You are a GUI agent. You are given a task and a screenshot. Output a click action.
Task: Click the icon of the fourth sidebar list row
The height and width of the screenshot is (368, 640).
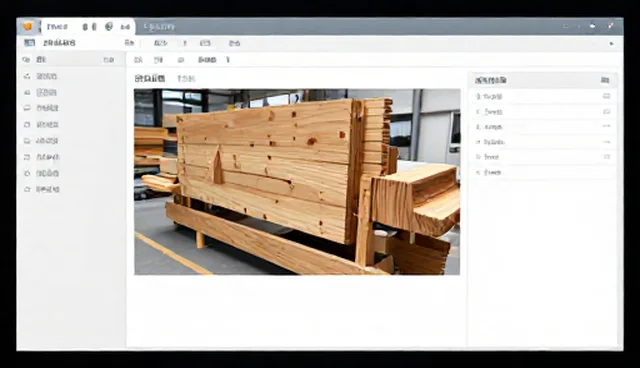click(x=27, y=124)
